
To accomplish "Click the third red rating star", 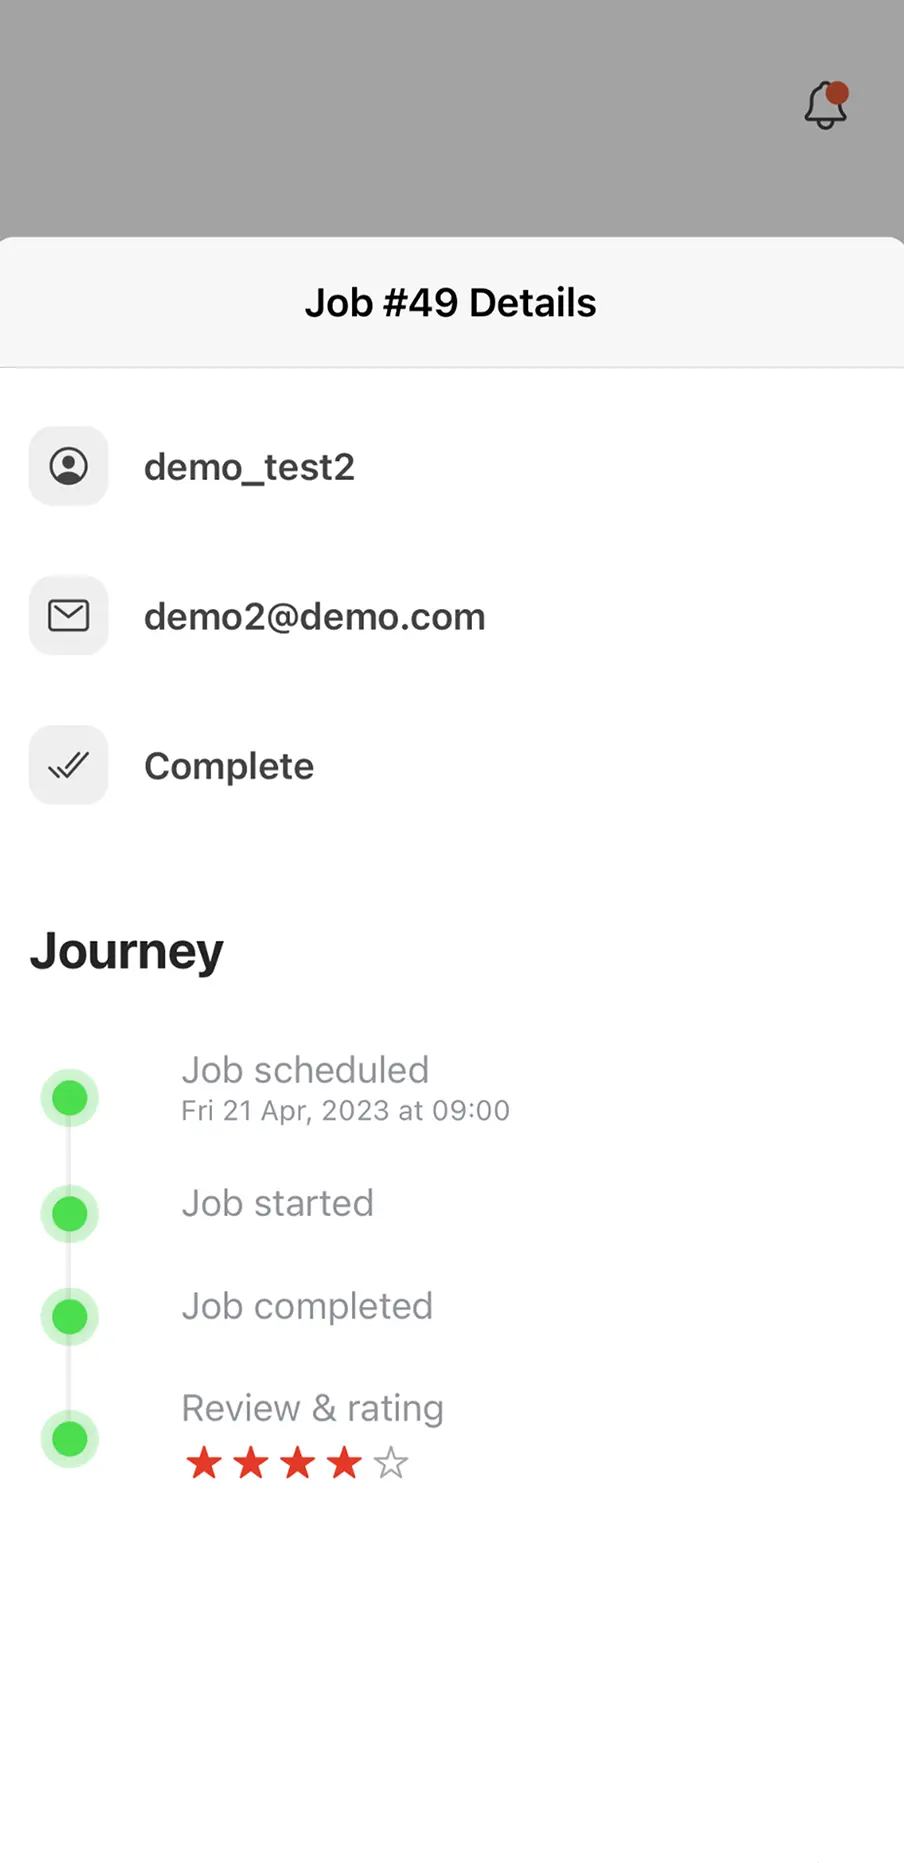I will pos(298,1463).
